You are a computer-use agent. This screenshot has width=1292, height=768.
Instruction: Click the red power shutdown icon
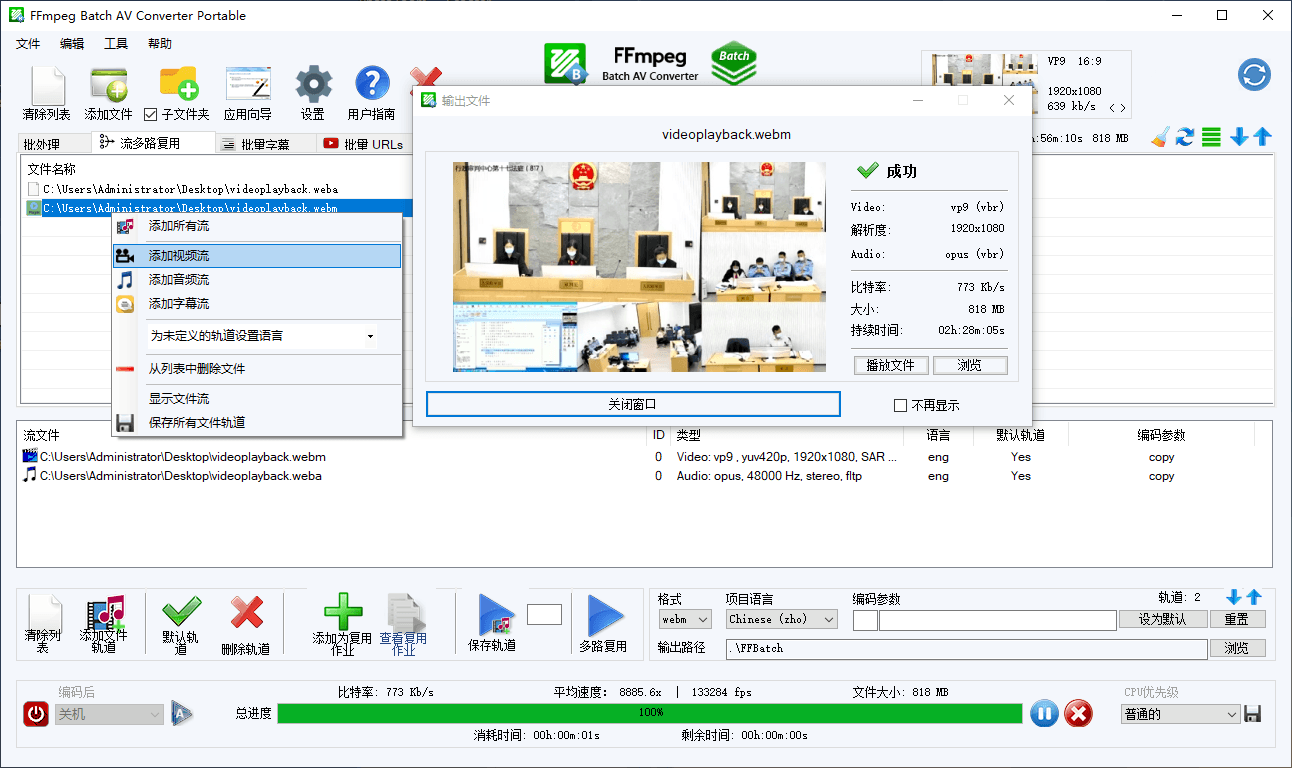[36, 714]
